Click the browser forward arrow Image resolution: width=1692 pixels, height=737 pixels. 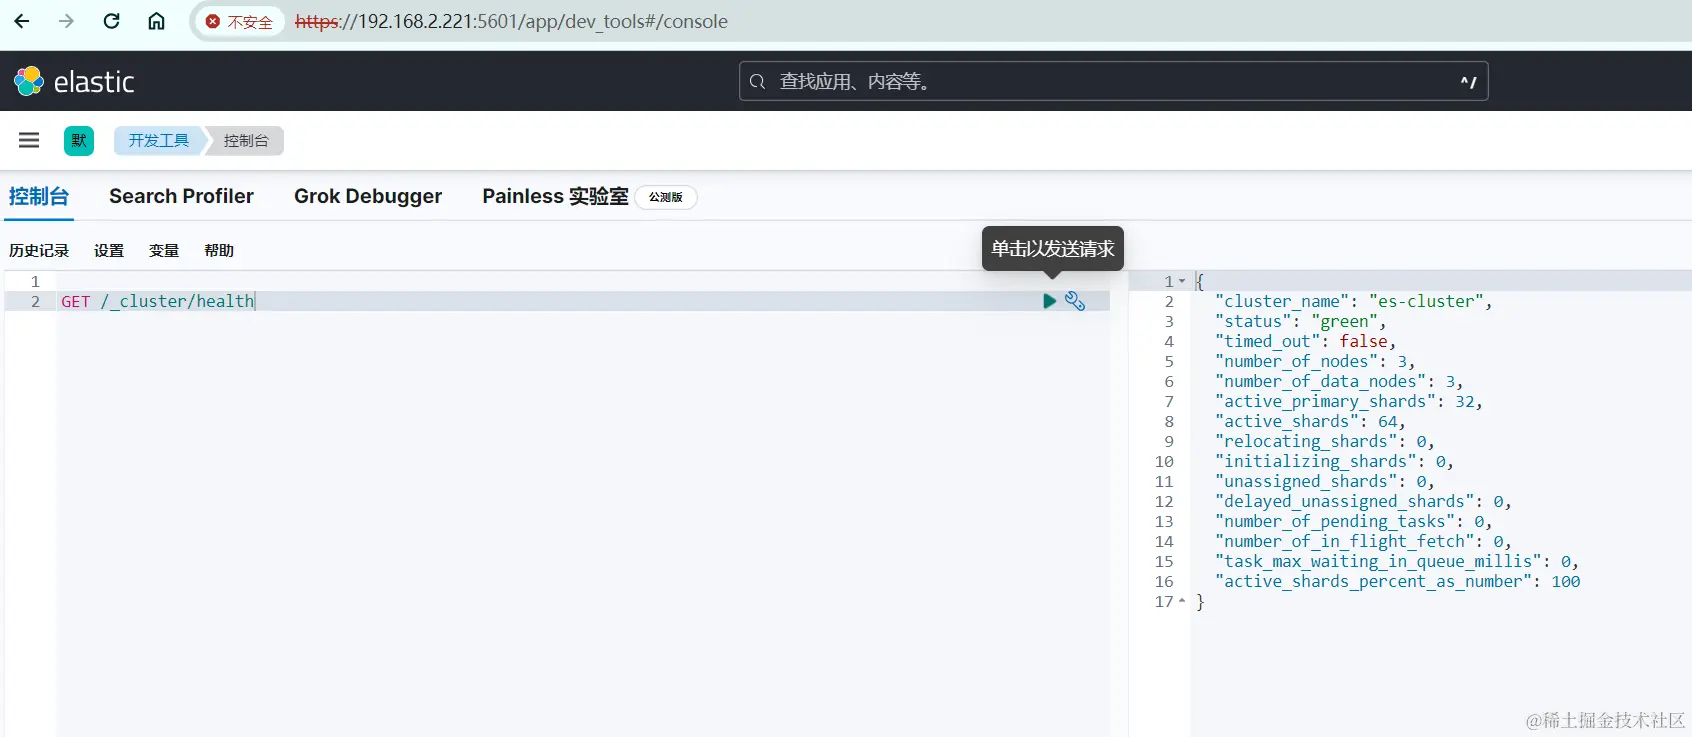(66, 21)
